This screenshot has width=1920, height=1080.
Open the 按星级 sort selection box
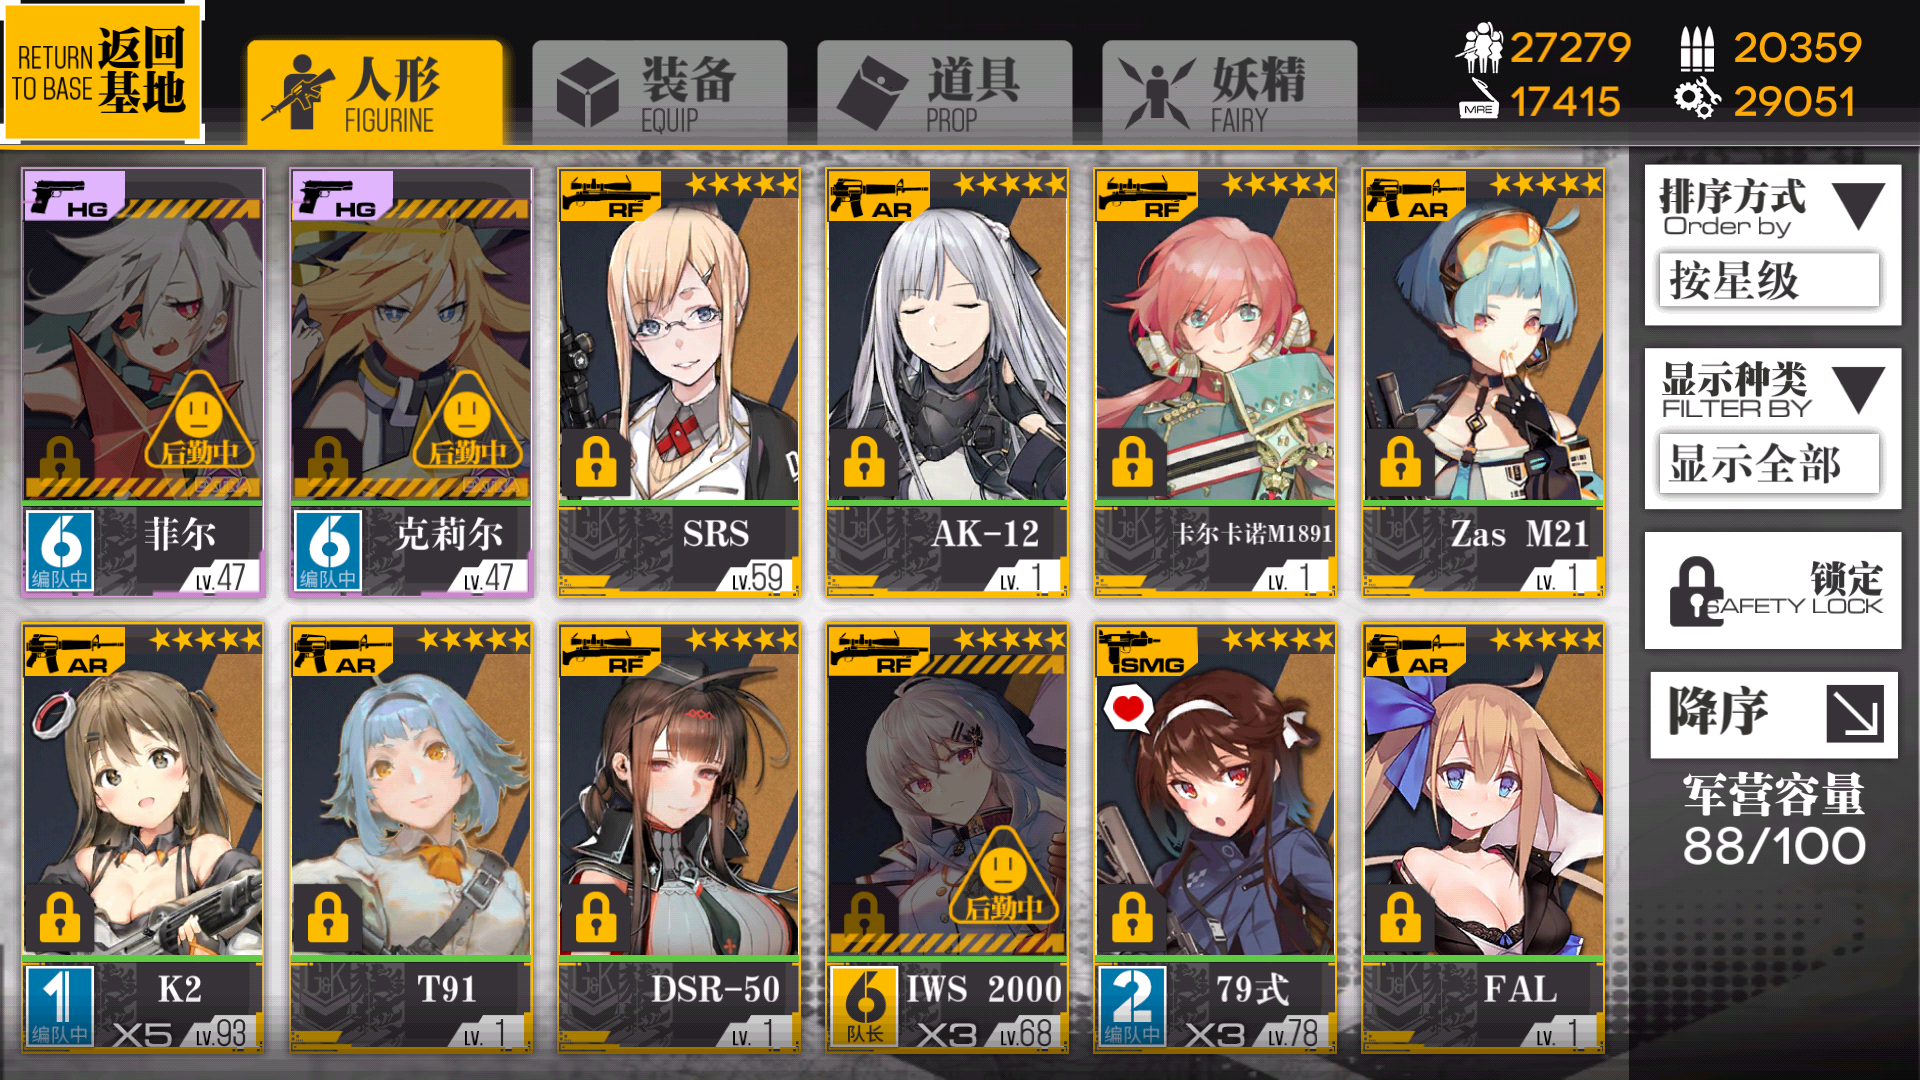point(1769,281)
